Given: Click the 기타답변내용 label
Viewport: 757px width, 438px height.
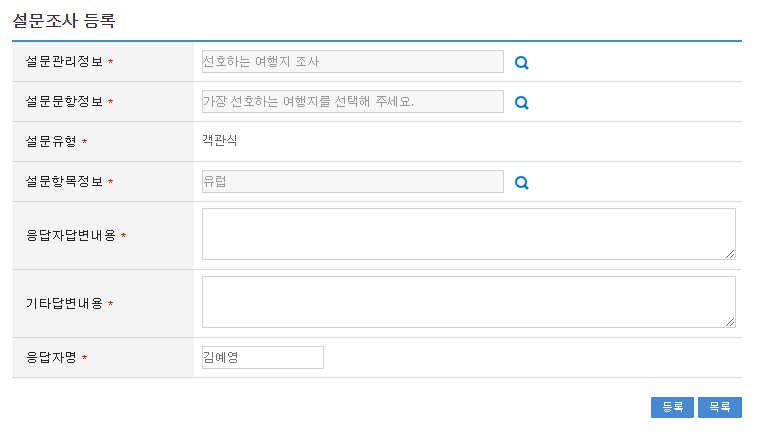Looking at the screenshot, I should [x=63, y=303].
